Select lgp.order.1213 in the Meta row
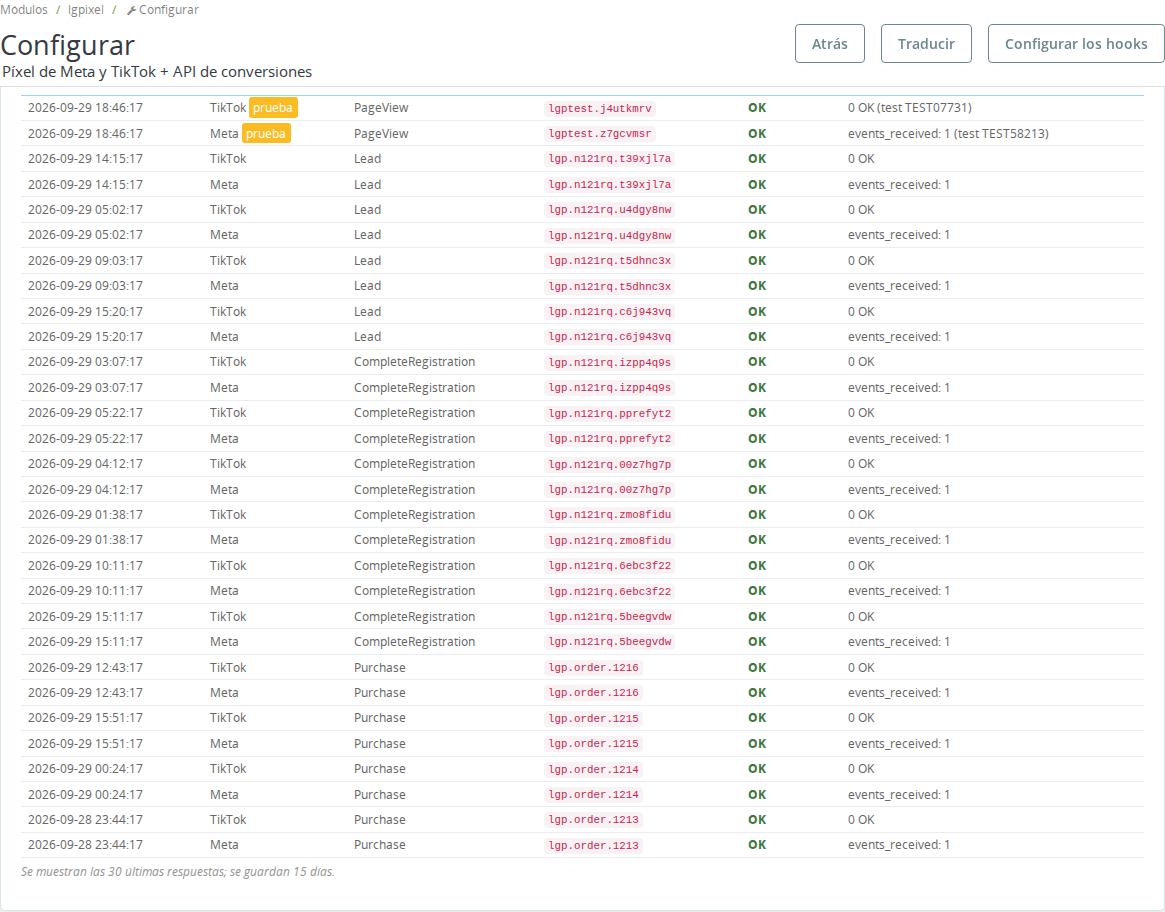This screenshot has height=912, width=1165. pyautogui.click(x=593, y=845)
